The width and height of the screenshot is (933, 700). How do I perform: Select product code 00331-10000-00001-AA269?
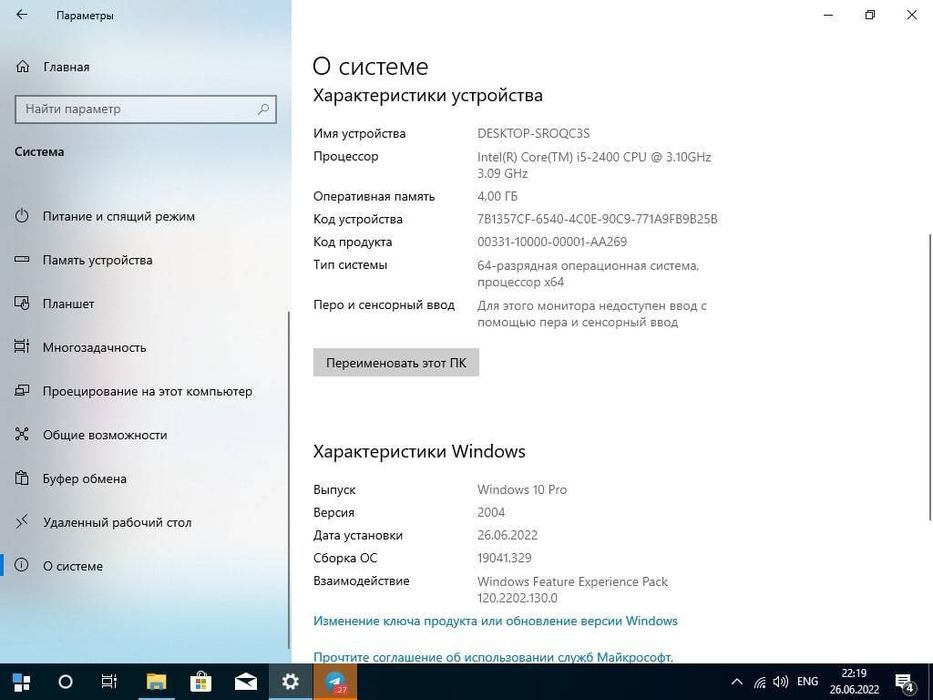tap(552, 242)
